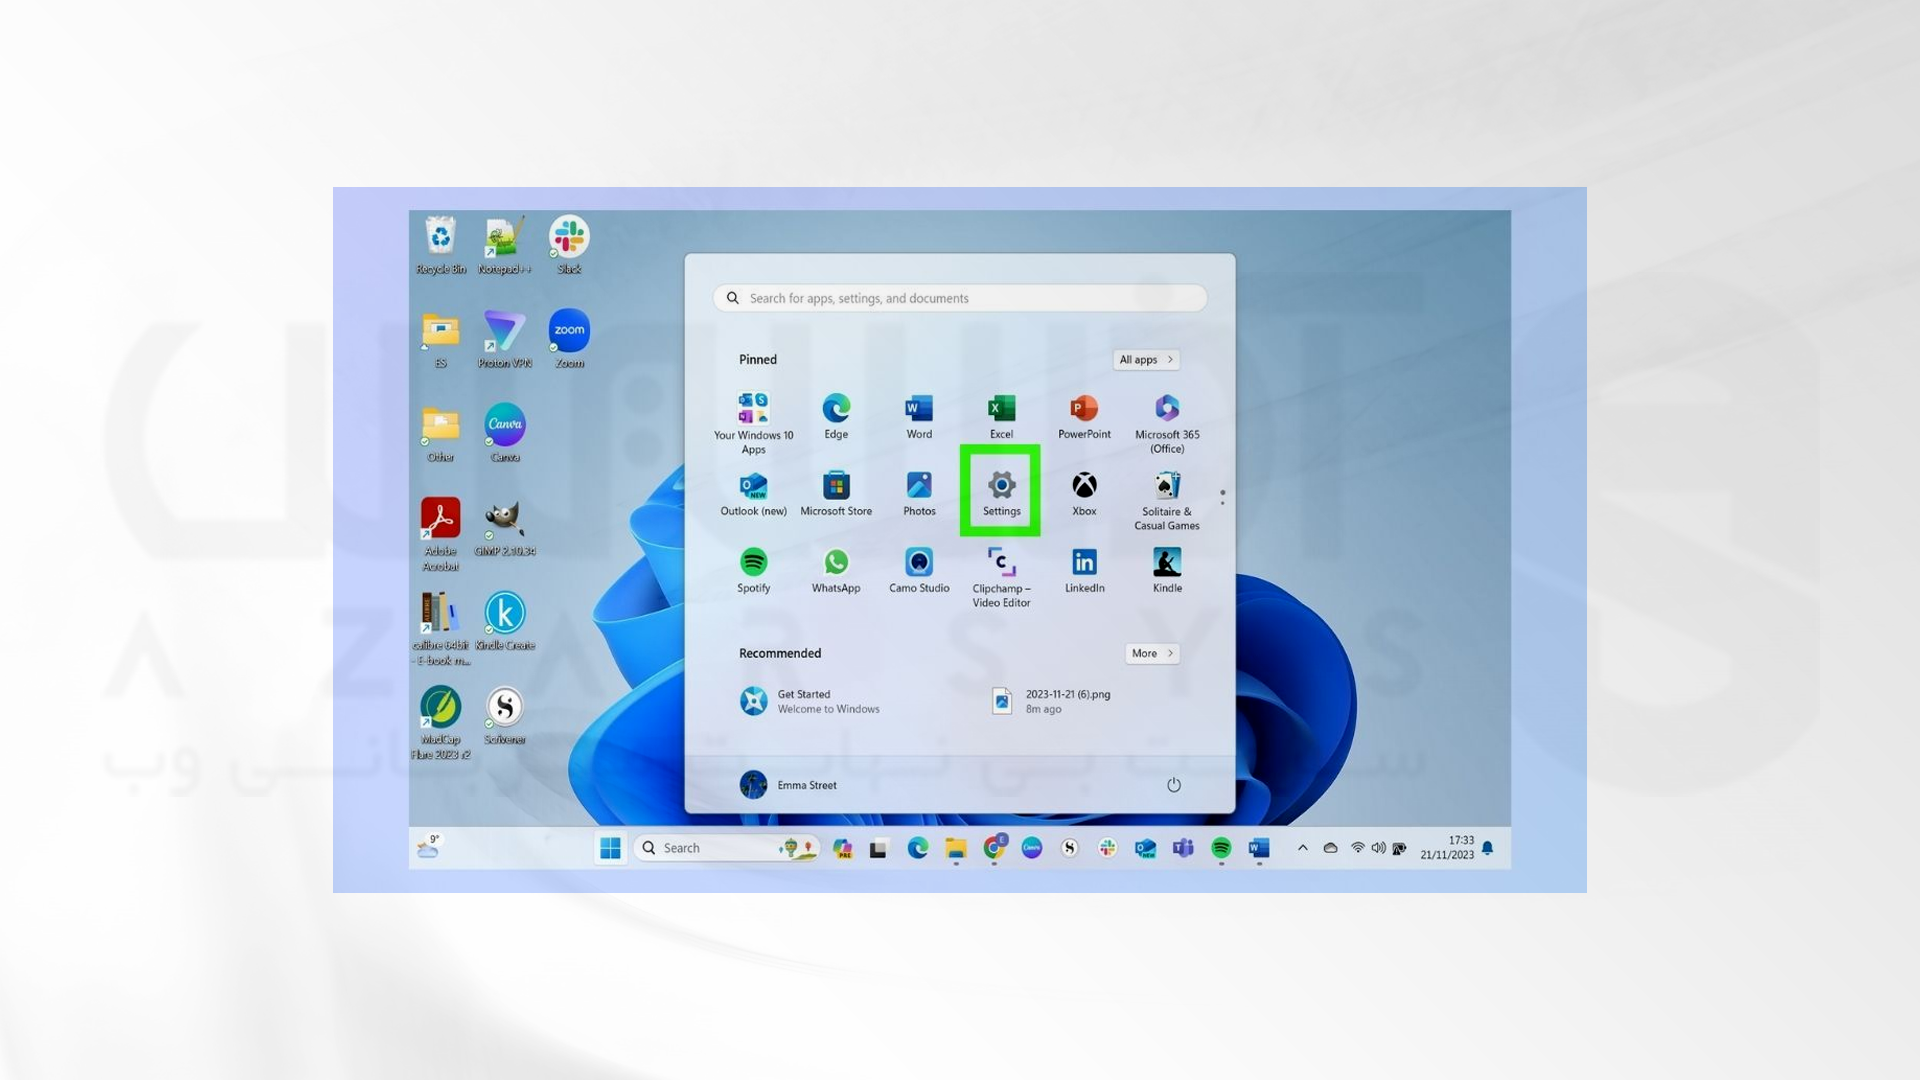This screenshot has width=1920, height=1080.
Task: Open Excel from the pinned apps
Action: [1001, 416]
